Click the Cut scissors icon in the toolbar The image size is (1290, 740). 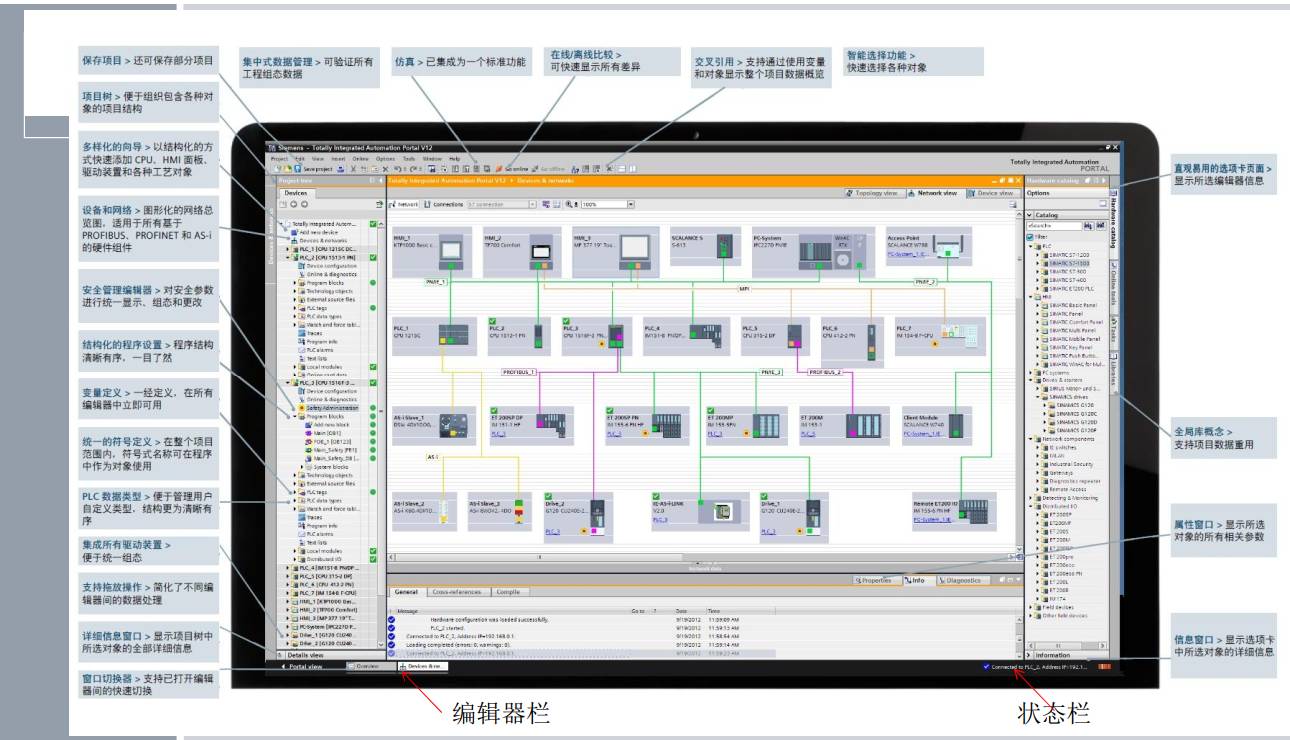point(353,169)
